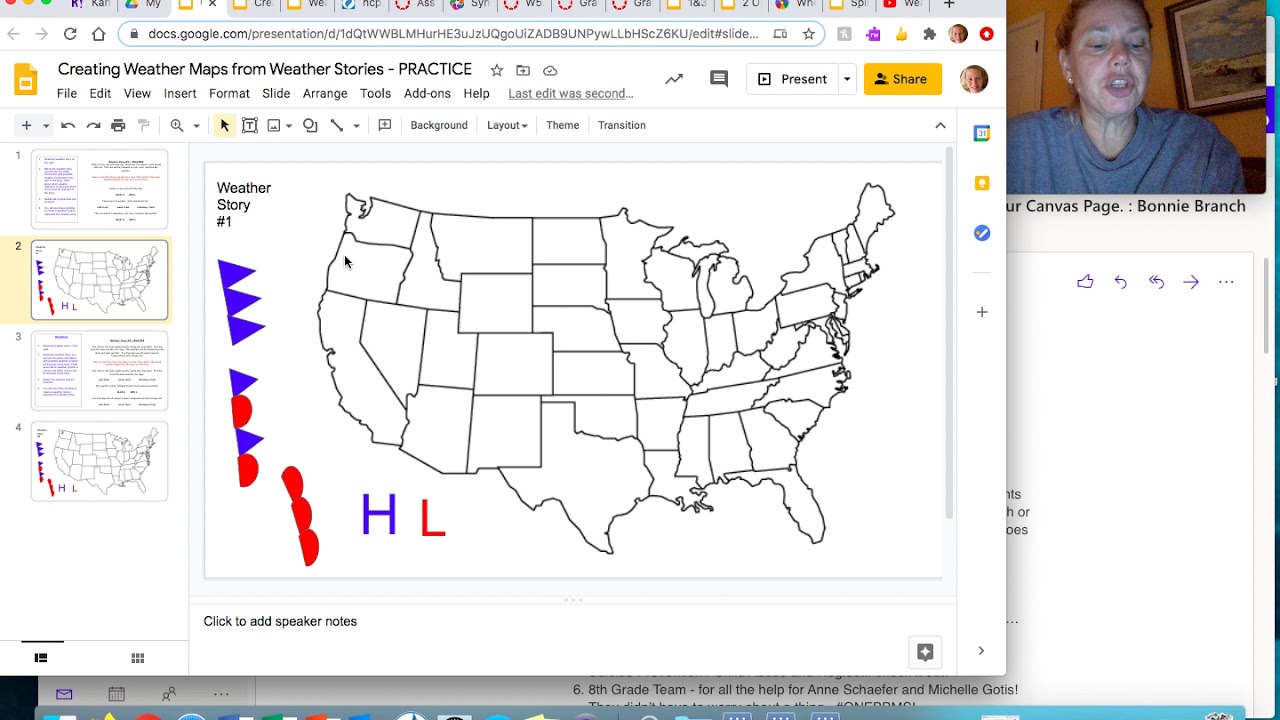Open the File menu
1280x720 pixels.
coord(67,93)
